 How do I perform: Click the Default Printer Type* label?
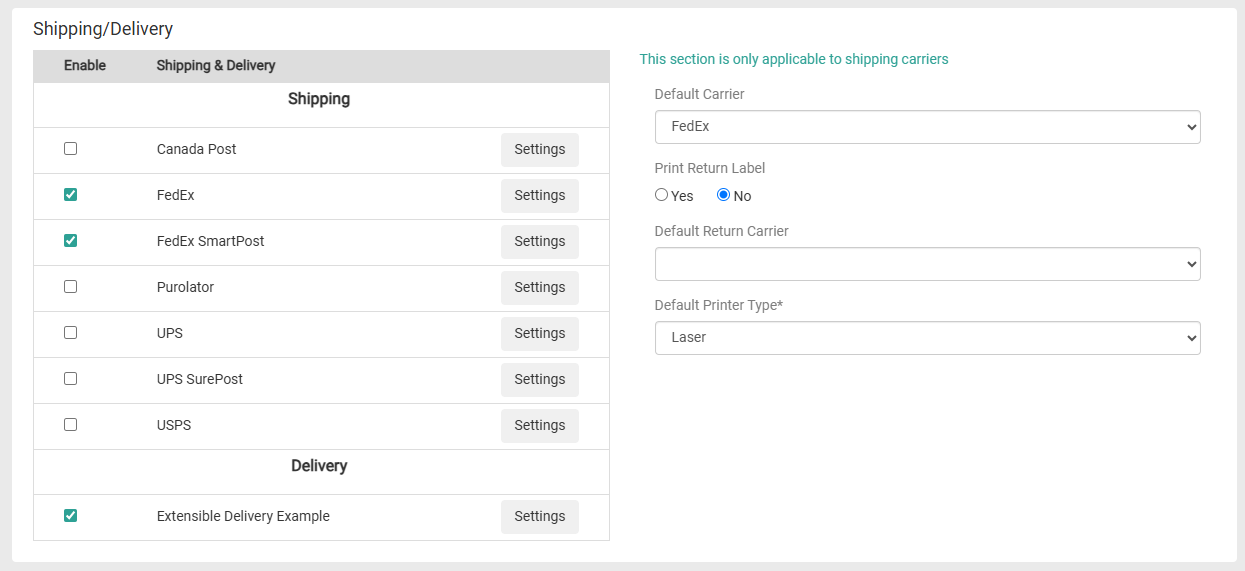point(719,305)
